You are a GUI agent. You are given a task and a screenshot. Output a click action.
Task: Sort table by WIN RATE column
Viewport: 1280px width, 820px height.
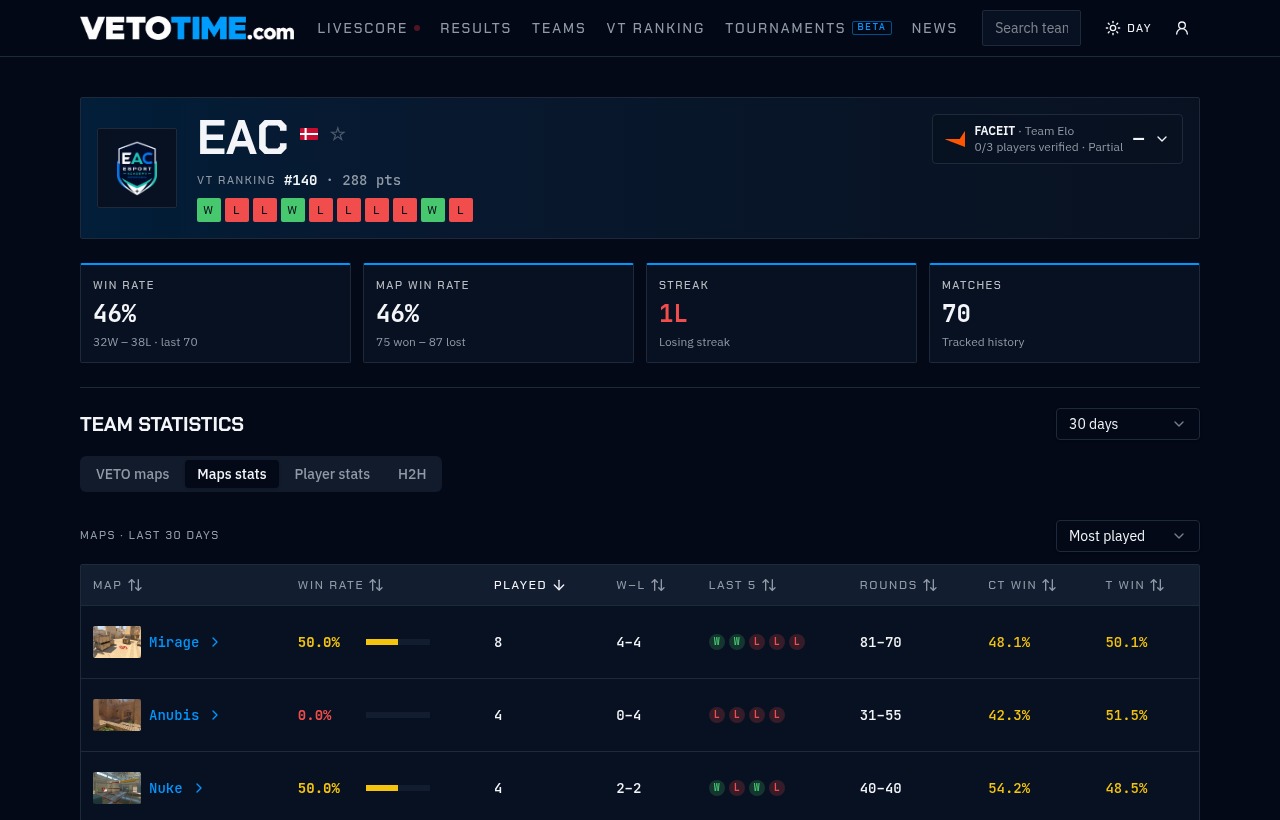pyautogui.click(x=340, y=585)
